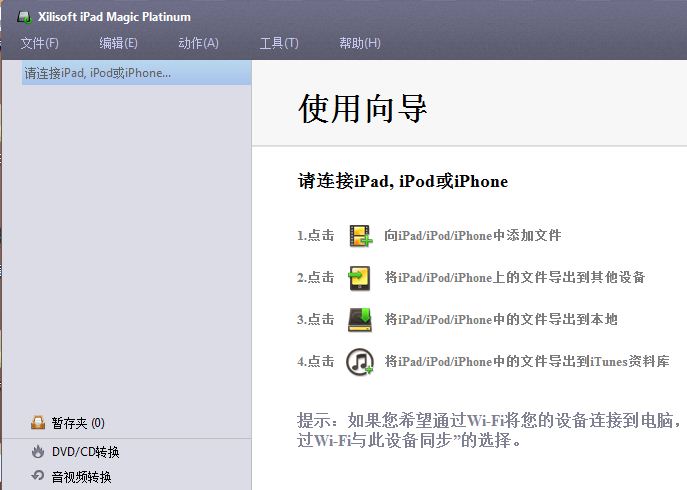Click the Xilisoft app icon in title bar
This screenshot has height=490, width=687.
[24, 17]
